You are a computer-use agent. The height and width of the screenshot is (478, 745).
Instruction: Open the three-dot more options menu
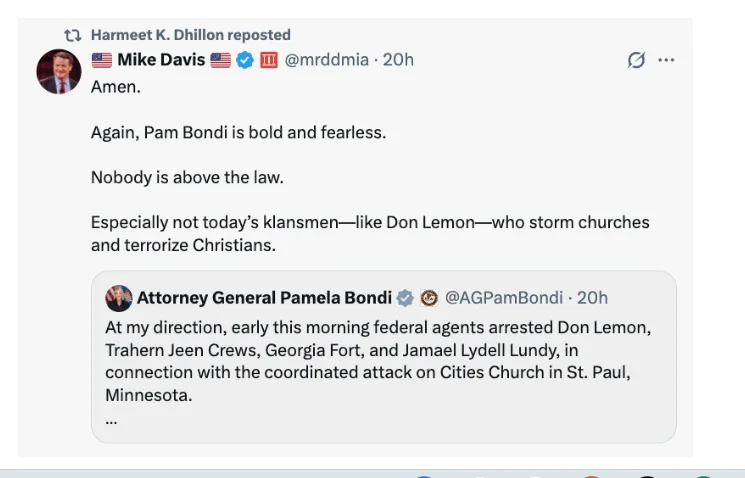666,60
